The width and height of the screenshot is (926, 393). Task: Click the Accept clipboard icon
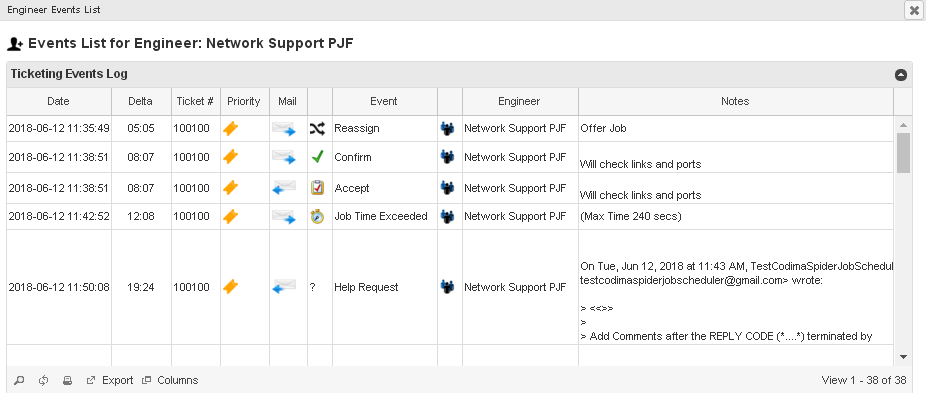pyautogui.click(x=318, y=188)
